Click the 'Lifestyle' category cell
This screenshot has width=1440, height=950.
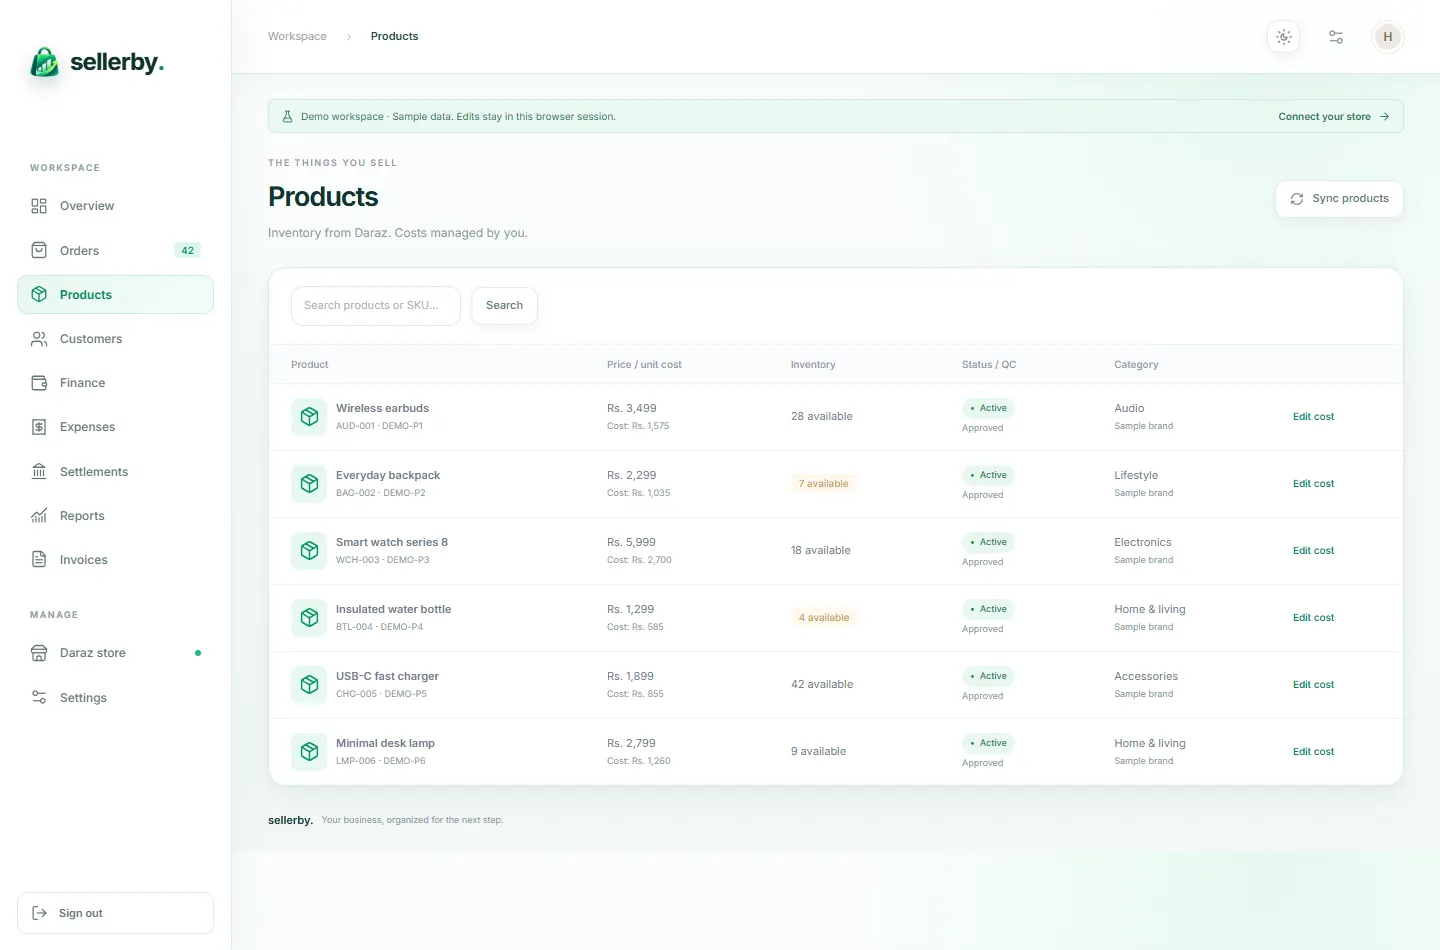click(1136, 475)
